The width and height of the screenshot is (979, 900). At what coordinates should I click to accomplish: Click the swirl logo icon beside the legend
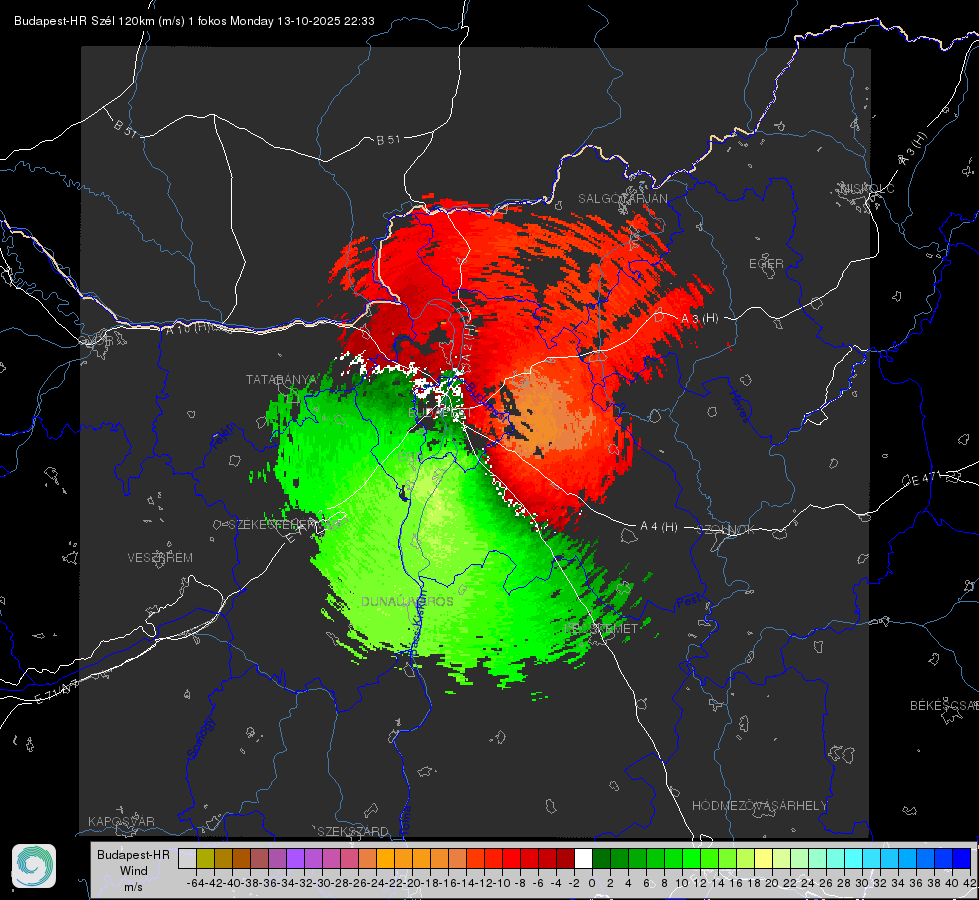pyautogui.click(x=34, y=866)
